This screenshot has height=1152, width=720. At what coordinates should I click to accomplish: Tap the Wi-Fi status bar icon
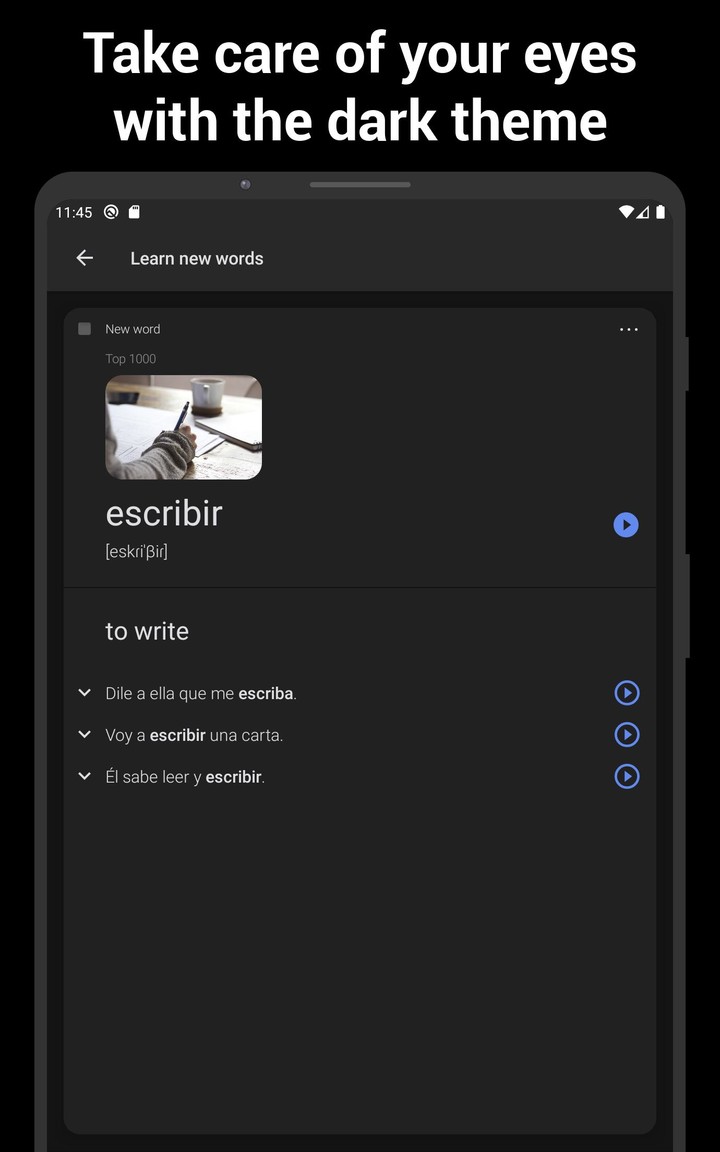pyautogui.click(x=626, y=212)
